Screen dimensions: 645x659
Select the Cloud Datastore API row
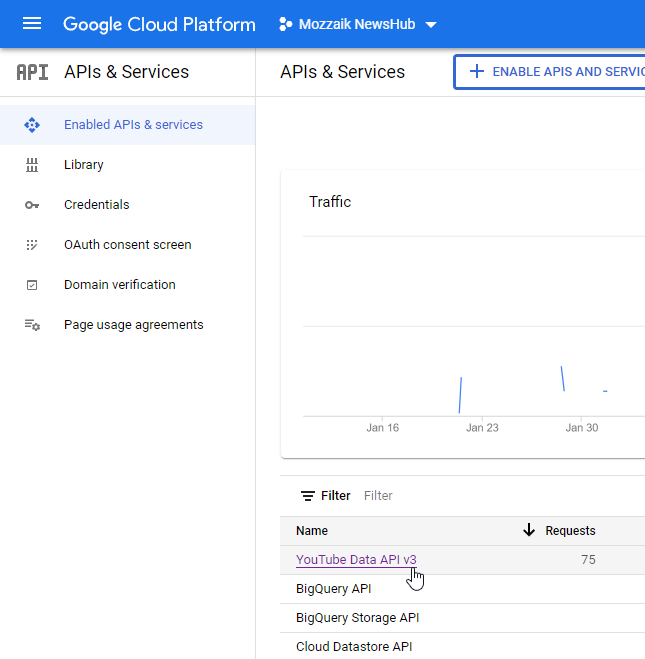462,646
